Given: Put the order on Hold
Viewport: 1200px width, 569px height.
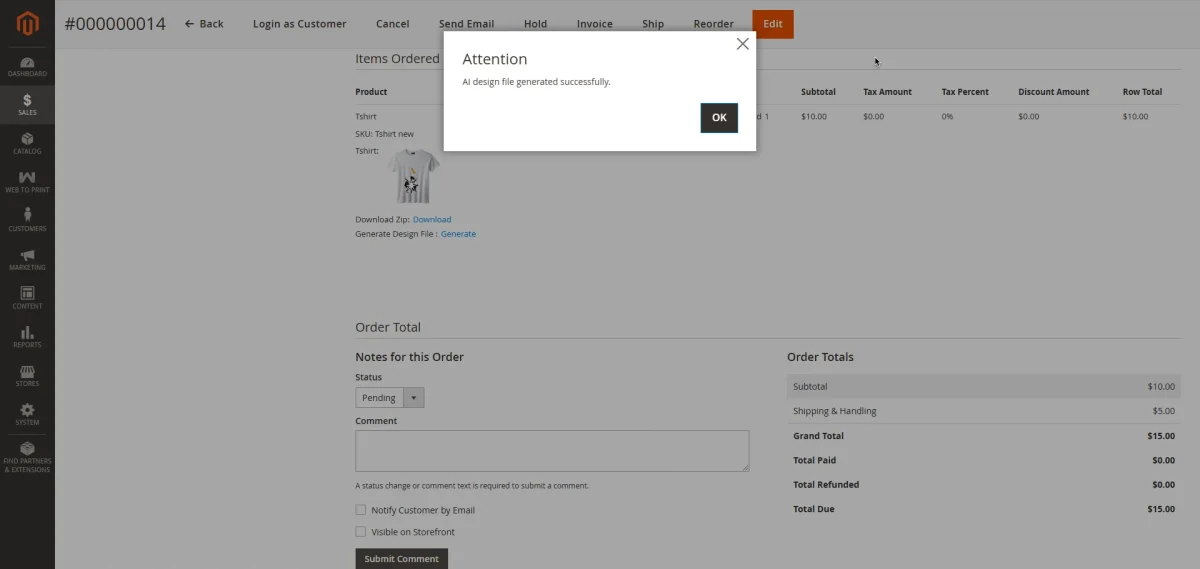Looking at the screenshot, I should (535, 24).
